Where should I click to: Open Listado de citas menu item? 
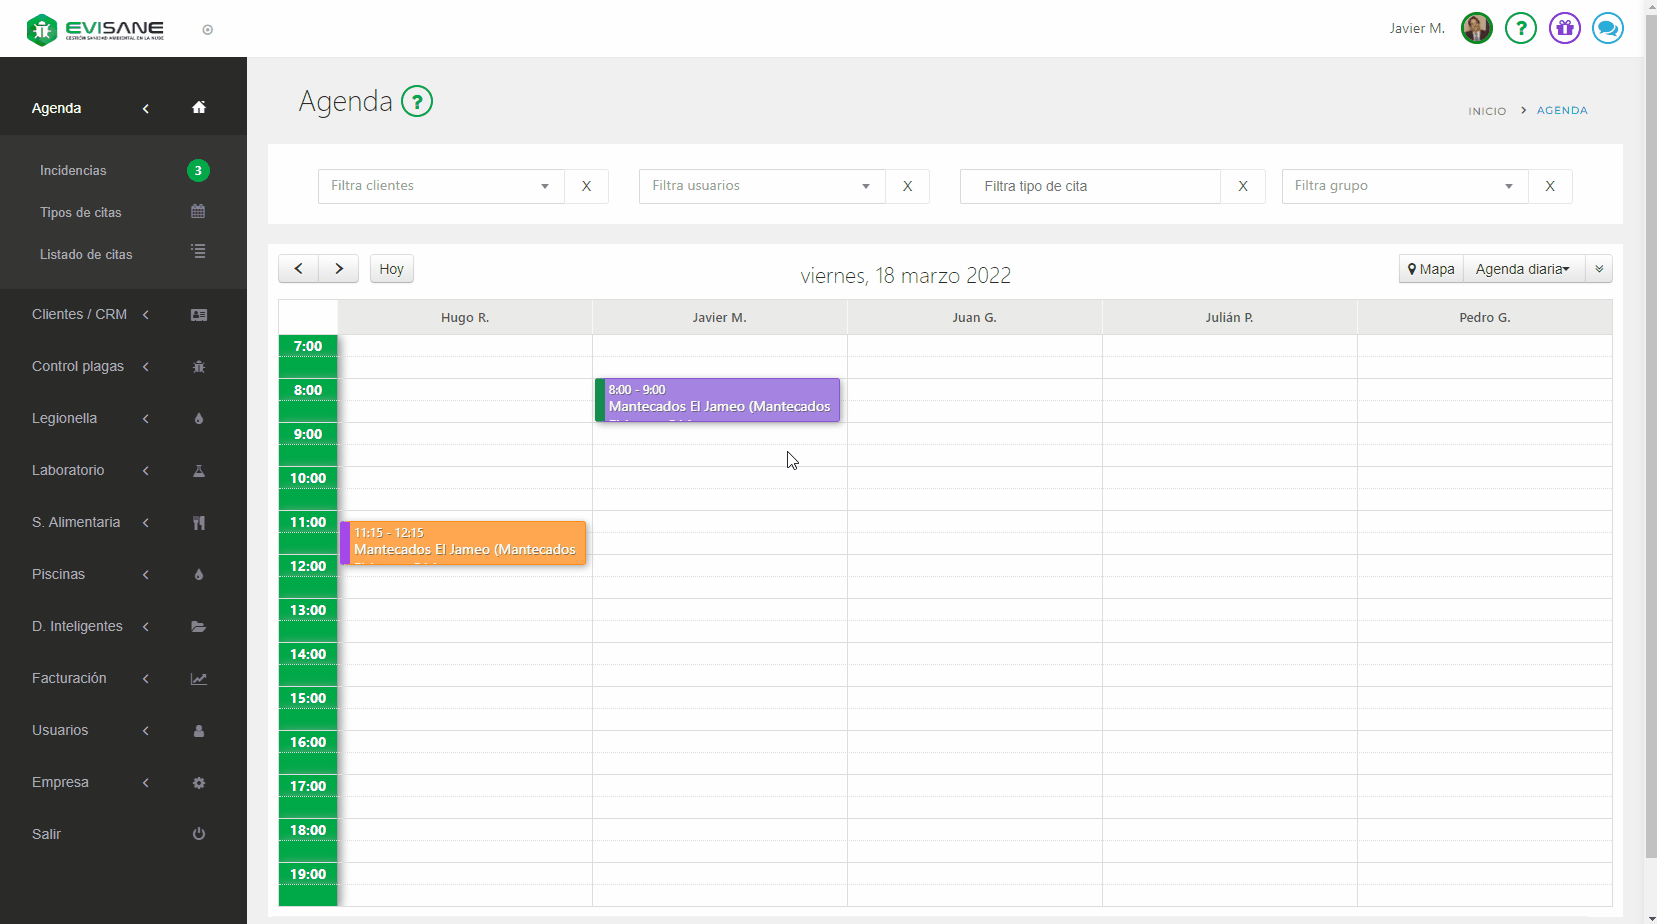(86, 255)
